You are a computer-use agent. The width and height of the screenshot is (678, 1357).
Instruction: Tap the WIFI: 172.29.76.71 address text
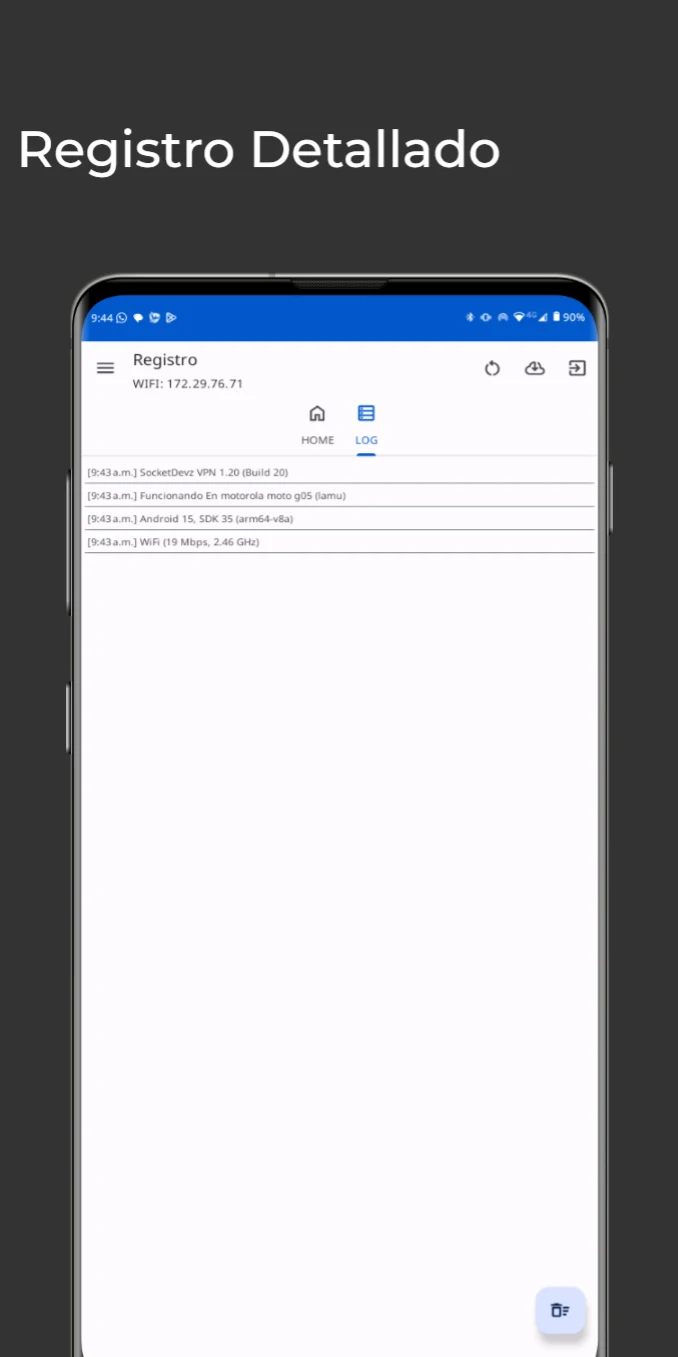coord(188,384)
